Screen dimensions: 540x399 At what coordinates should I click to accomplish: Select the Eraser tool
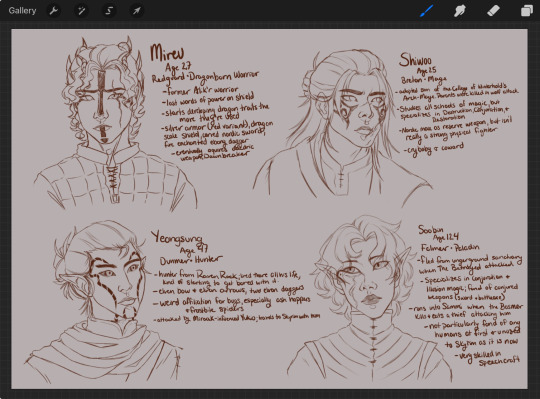tap(493, 11)
